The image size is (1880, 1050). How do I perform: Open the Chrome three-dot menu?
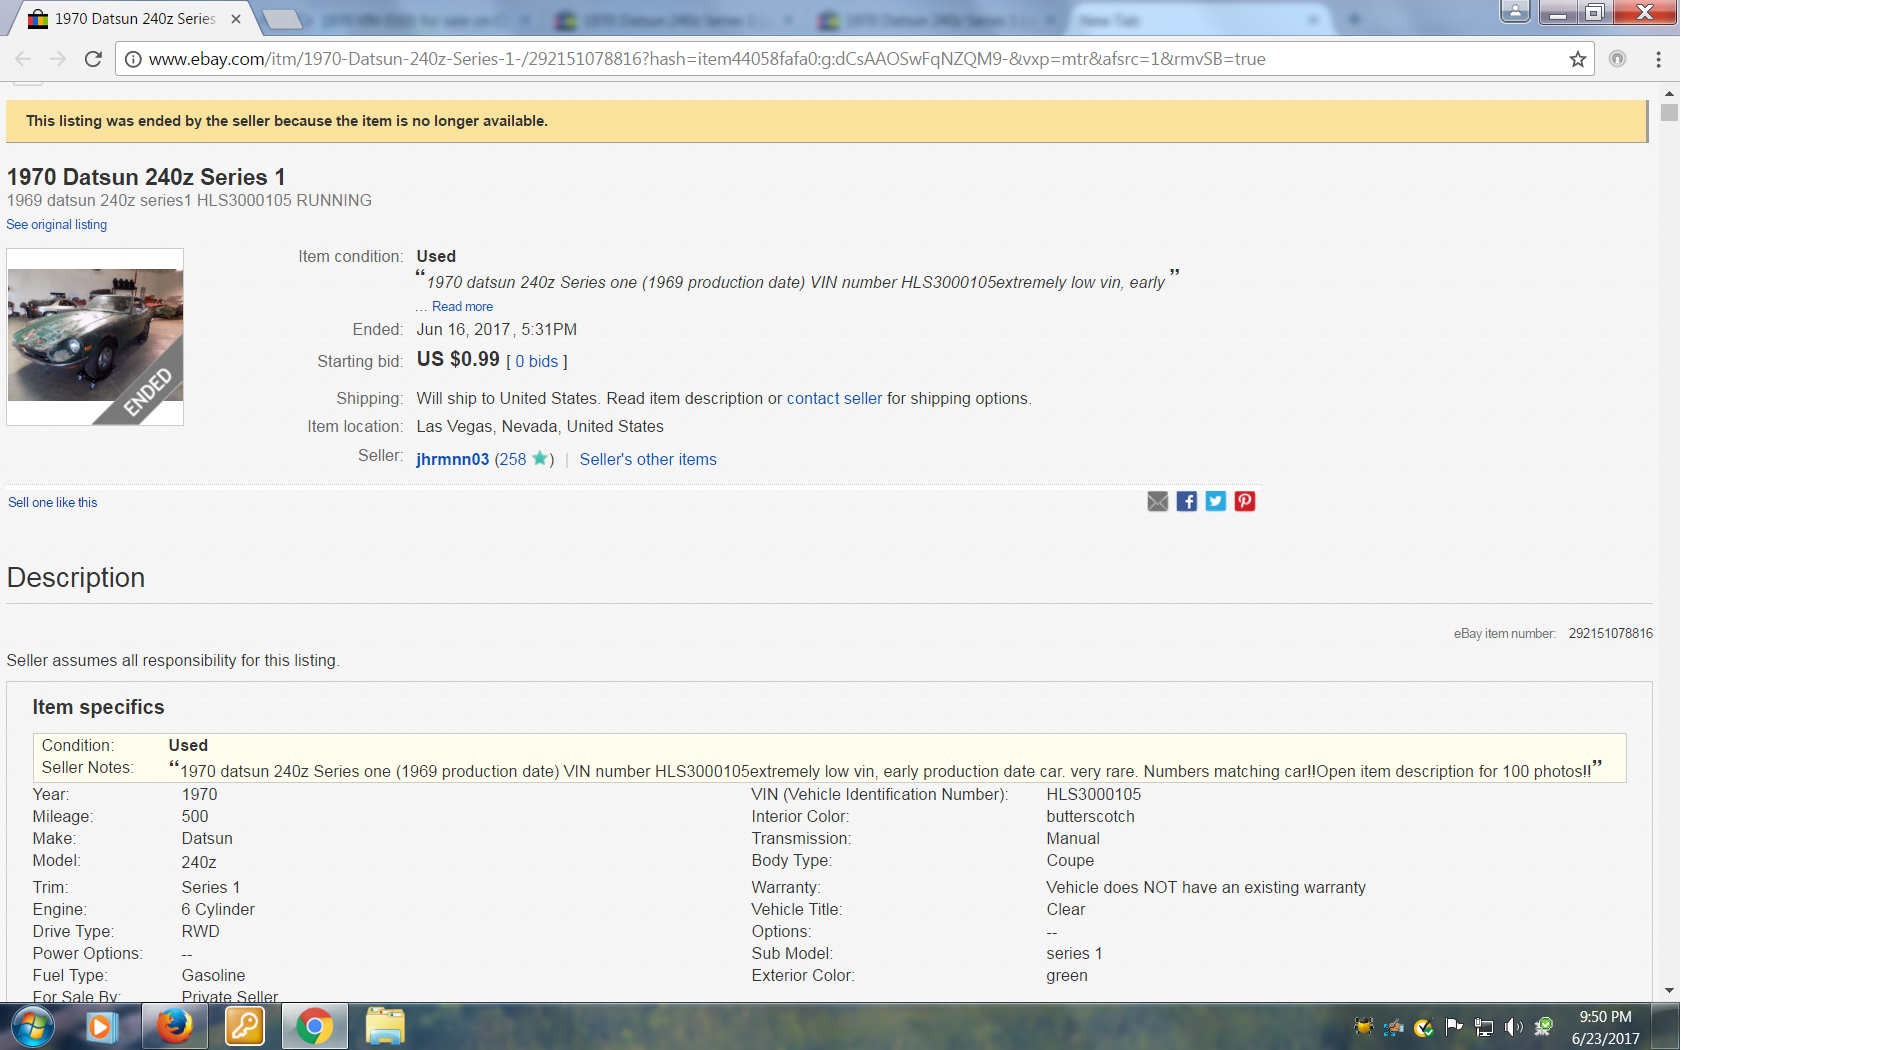[1658, 59]
